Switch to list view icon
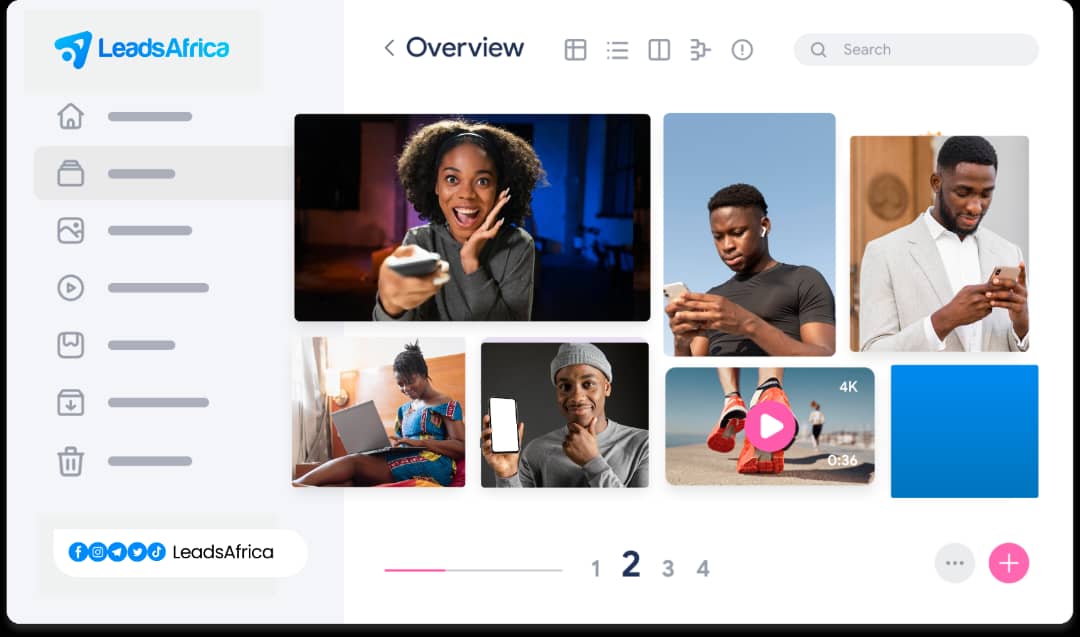Screen dimensions: 1080x637 pos(617,50)
